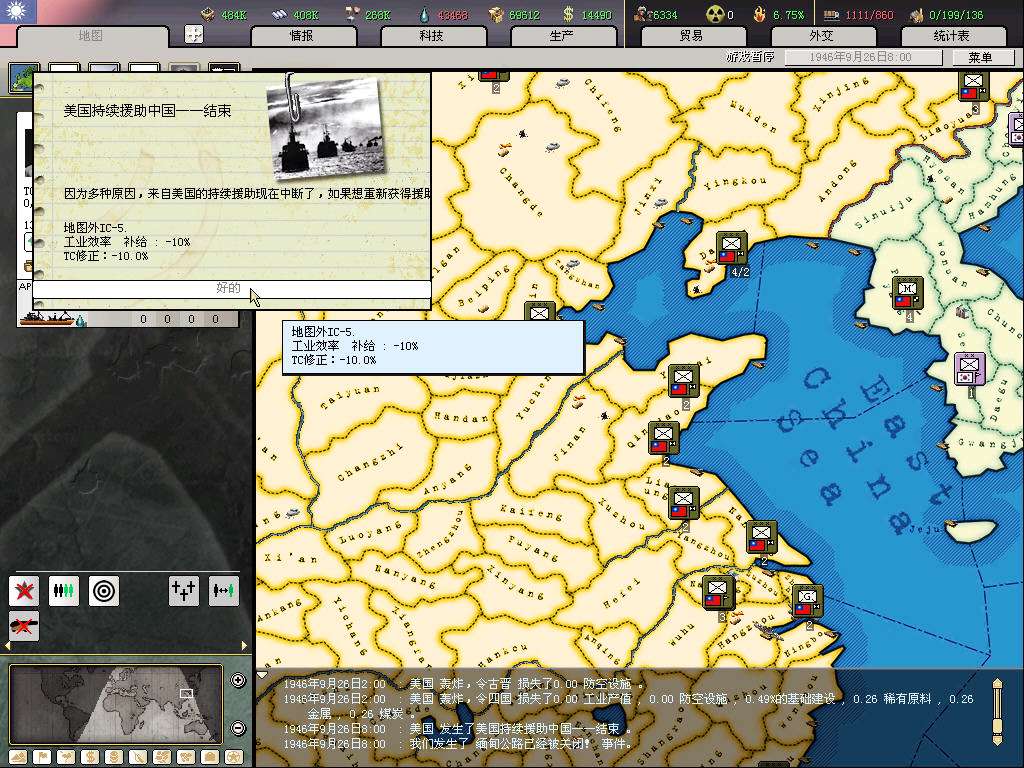Click the crosshair icon beside the 地图 tab

tap(194, 34)
